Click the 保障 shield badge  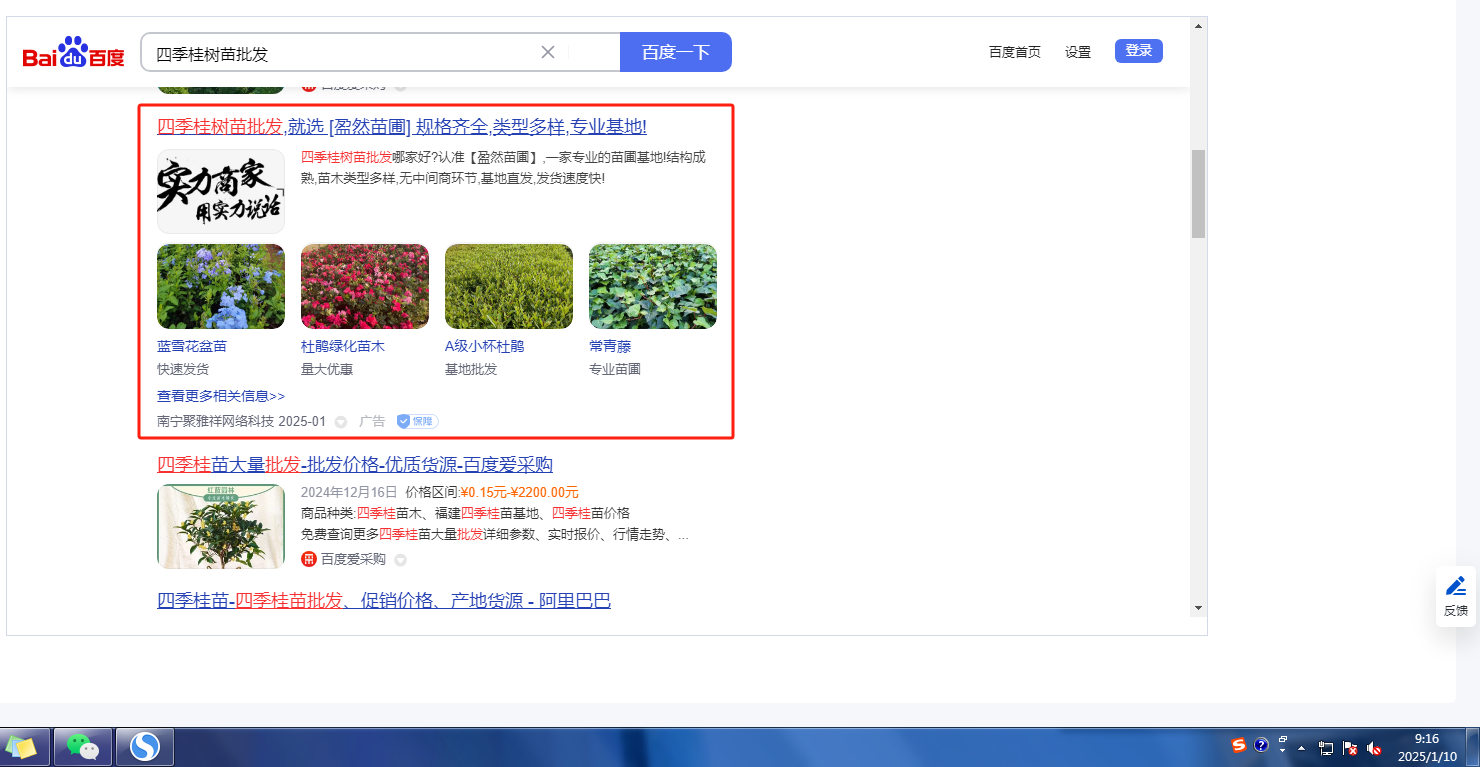417,422
